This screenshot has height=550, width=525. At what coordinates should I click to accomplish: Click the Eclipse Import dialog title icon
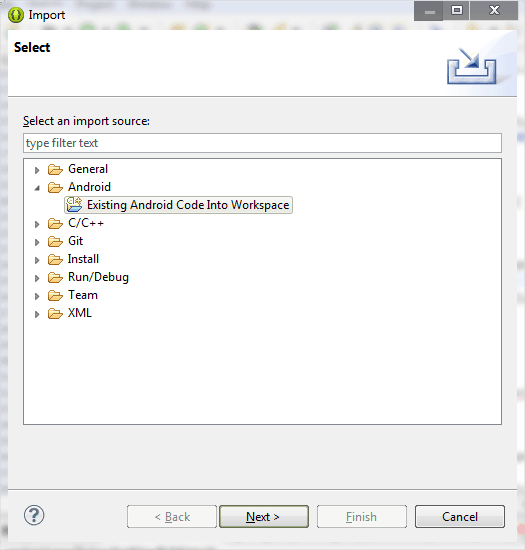click(16, 15)
